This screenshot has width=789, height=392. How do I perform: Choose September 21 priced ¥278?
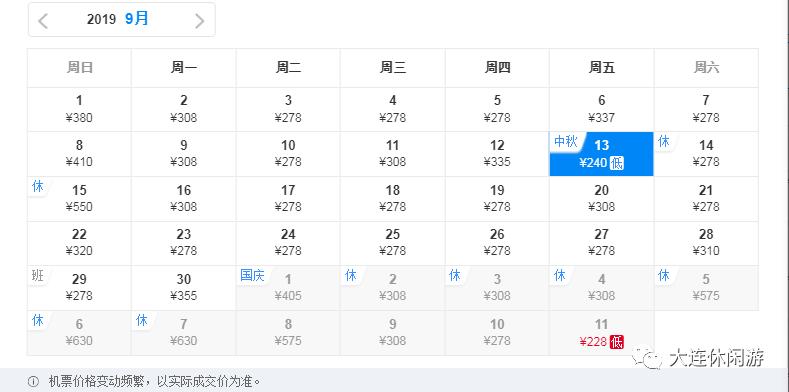pos(706,199)
